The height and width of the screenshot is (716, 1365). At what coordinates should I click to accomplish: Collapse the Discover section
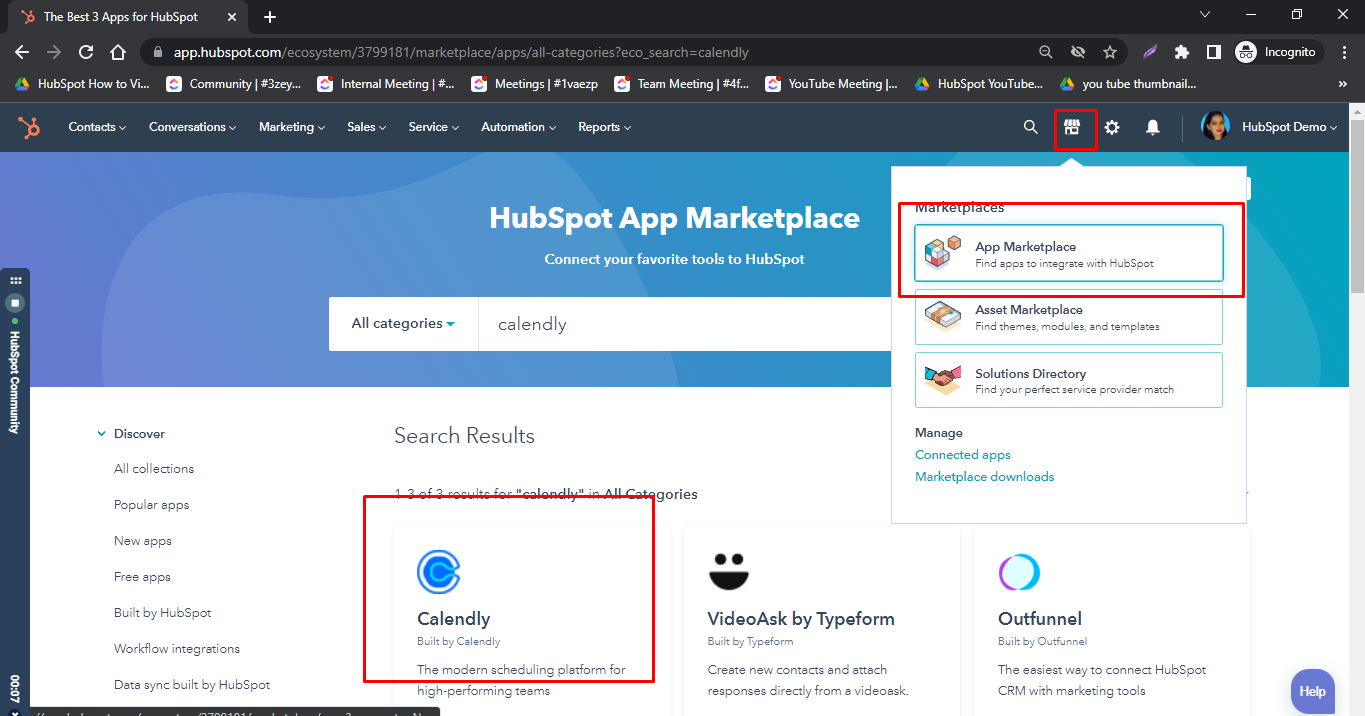pos(102,434)
